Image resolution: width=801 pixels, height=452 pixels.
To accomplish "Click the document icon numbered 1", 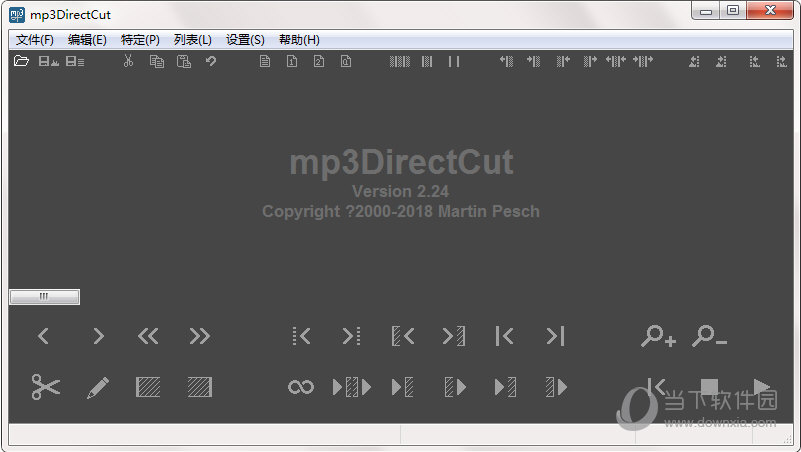I will point(292,61).
